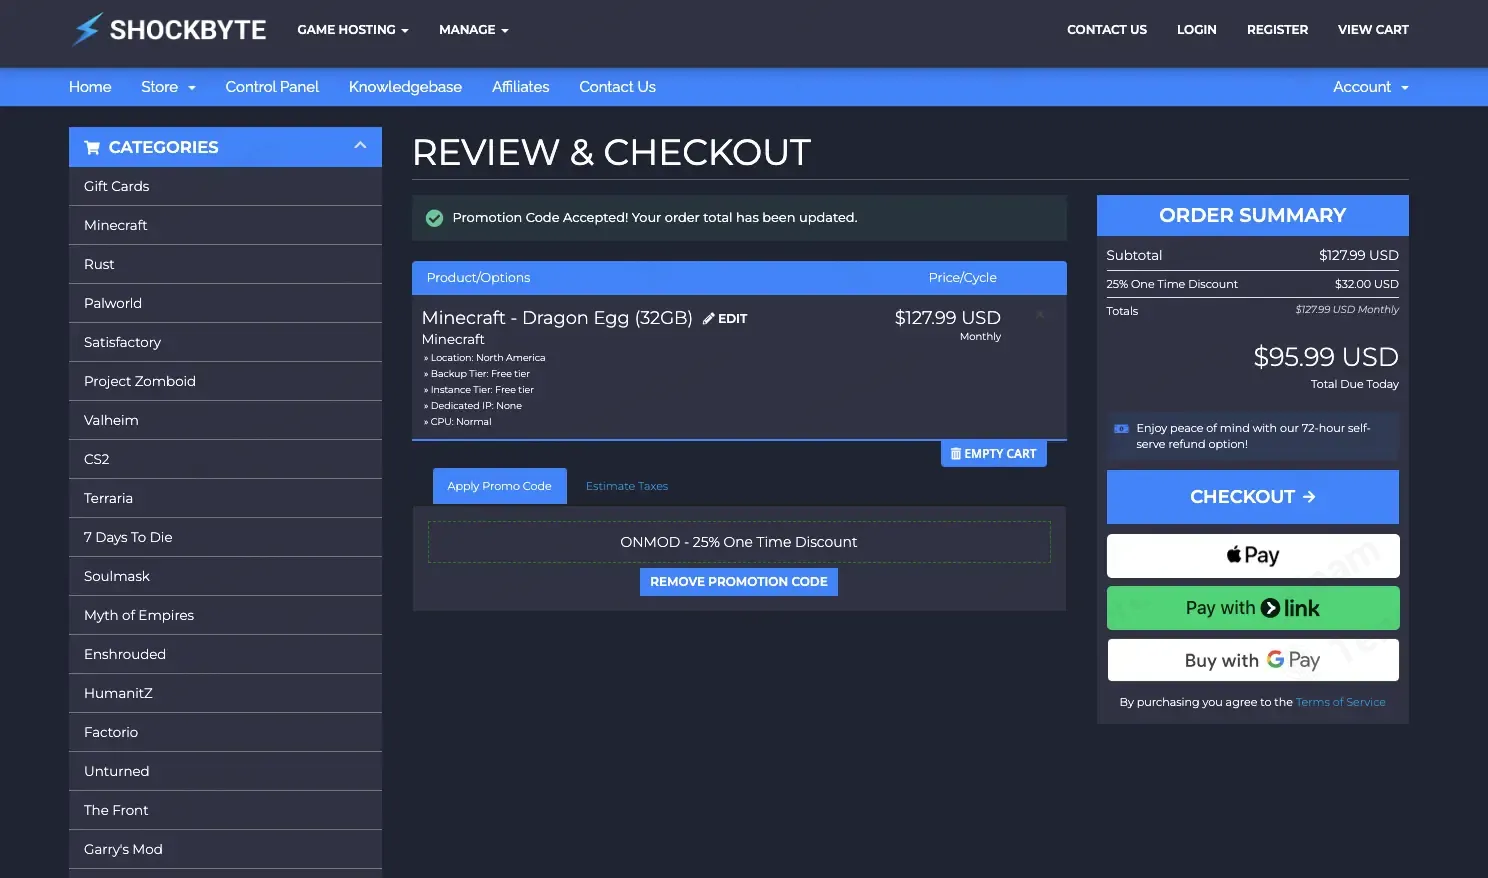Click the ONMOD 25% One Time Discount box
Image resolution: width=1488 pixels, height=878 pixels.
pos(739,542)
